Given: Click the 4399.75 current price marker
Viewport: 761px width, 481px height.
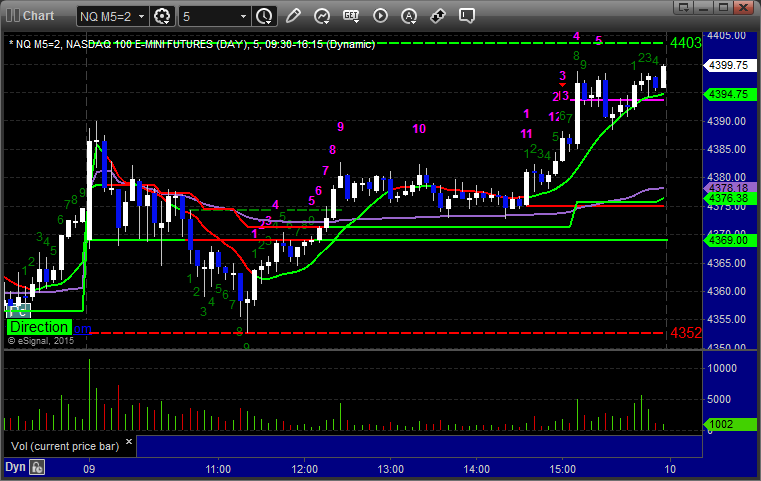Looking at the screenshot, I should tap(728, 65).
